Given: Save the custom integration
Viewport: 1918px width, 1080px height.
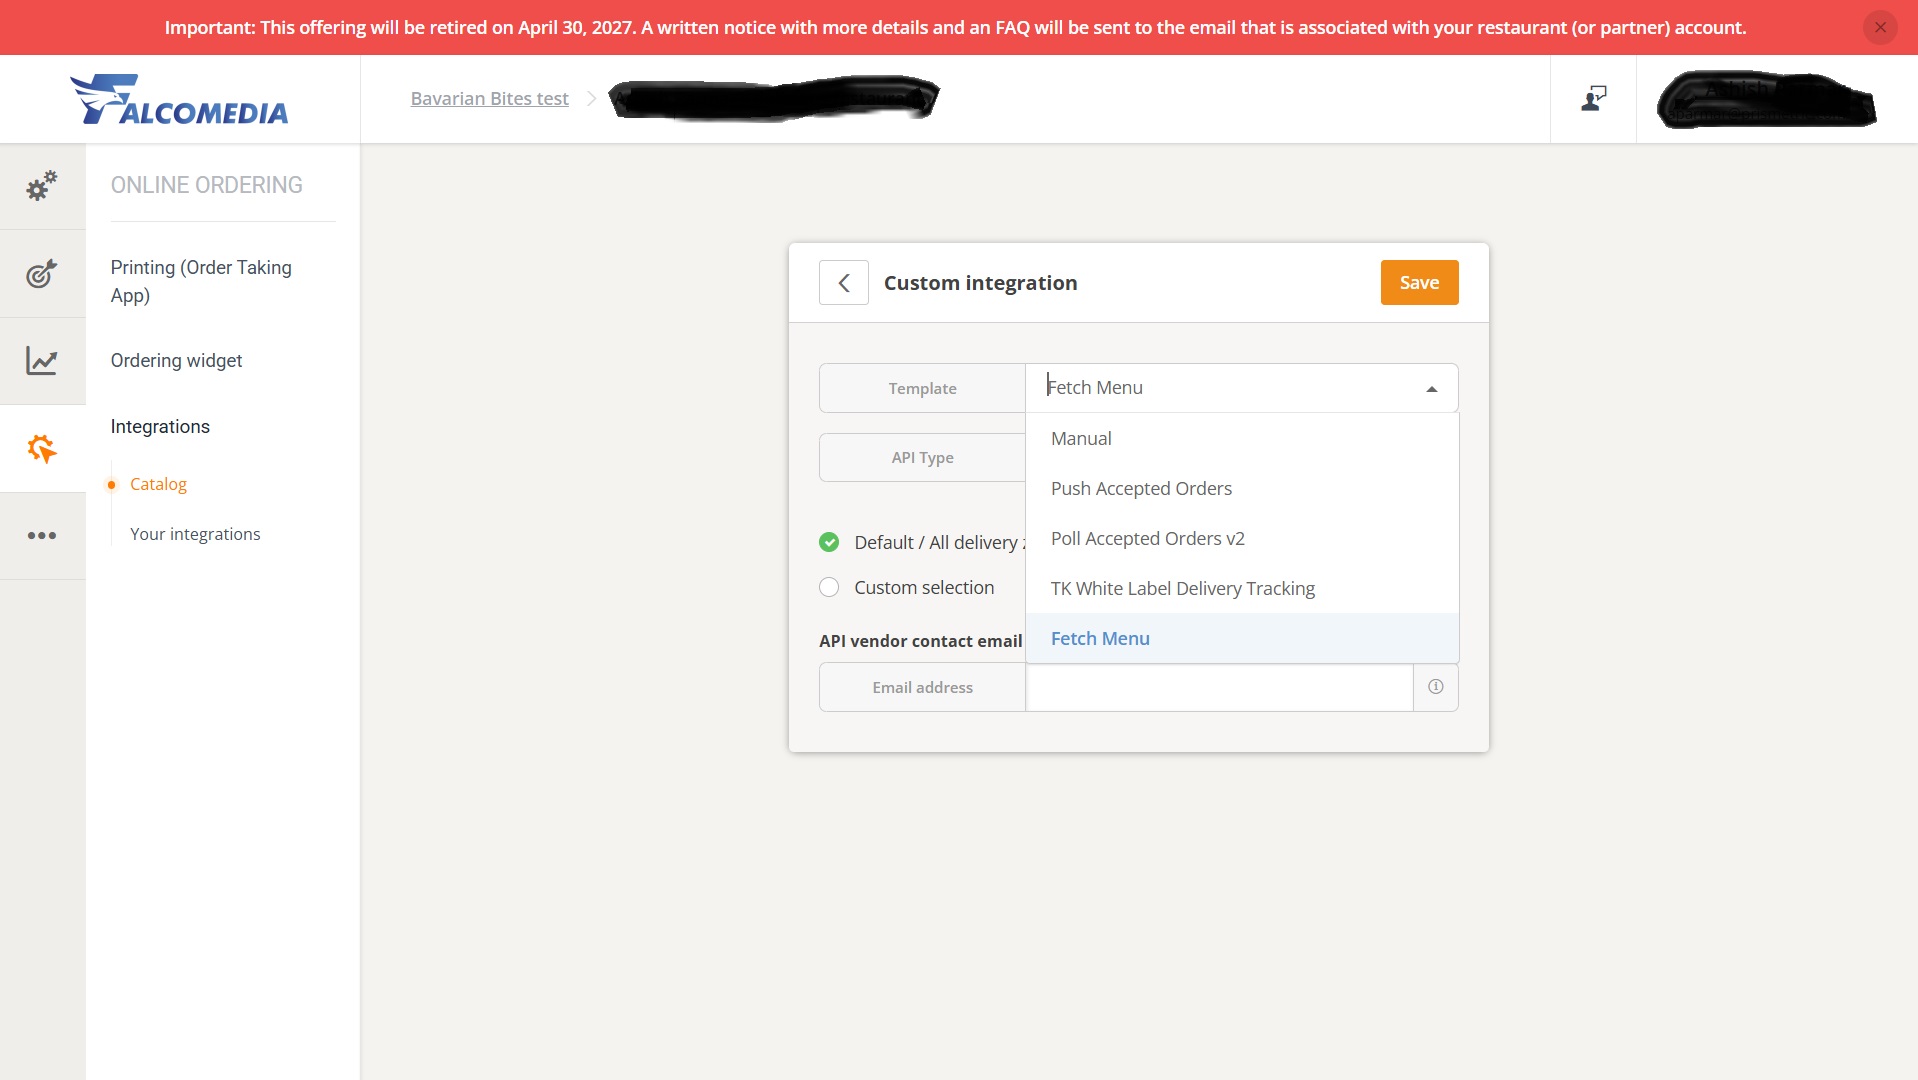Looking at the screenshot, I should [1419, 283].
